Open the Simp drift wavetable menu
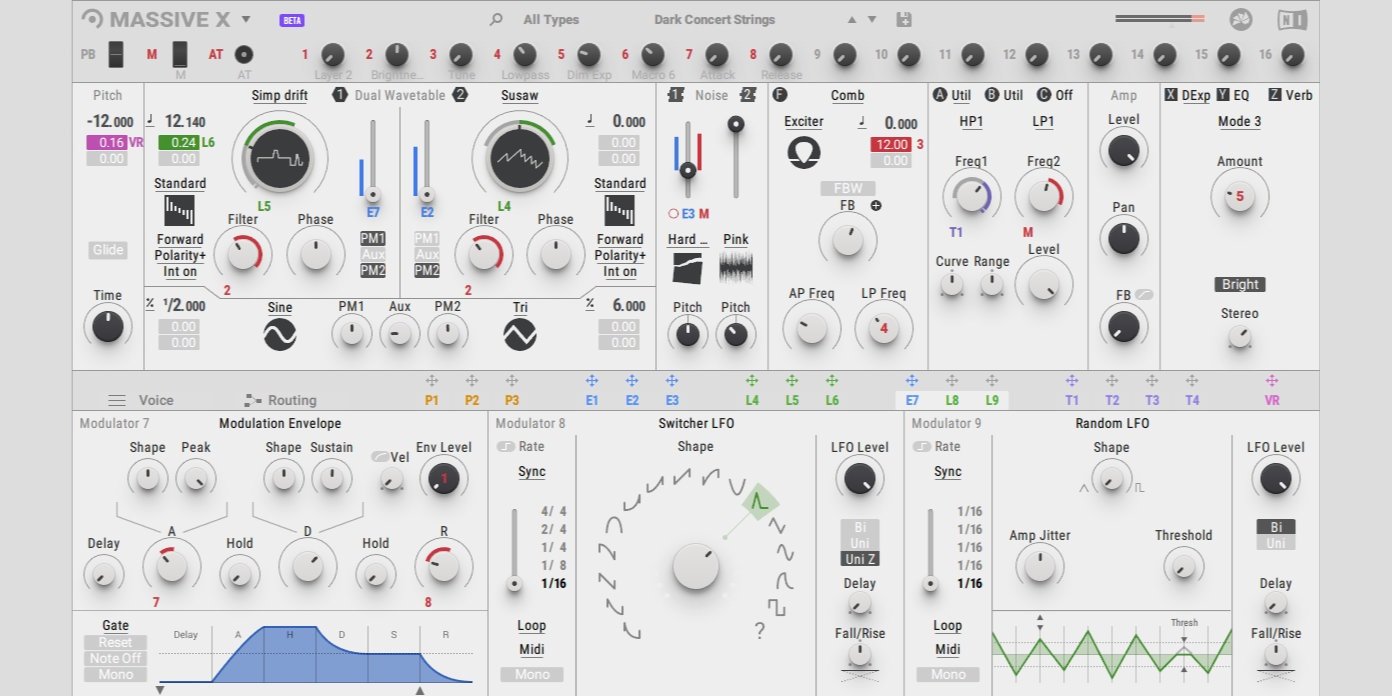The height and width of the screenshot is (696, 1392). (x=280, y=96)
